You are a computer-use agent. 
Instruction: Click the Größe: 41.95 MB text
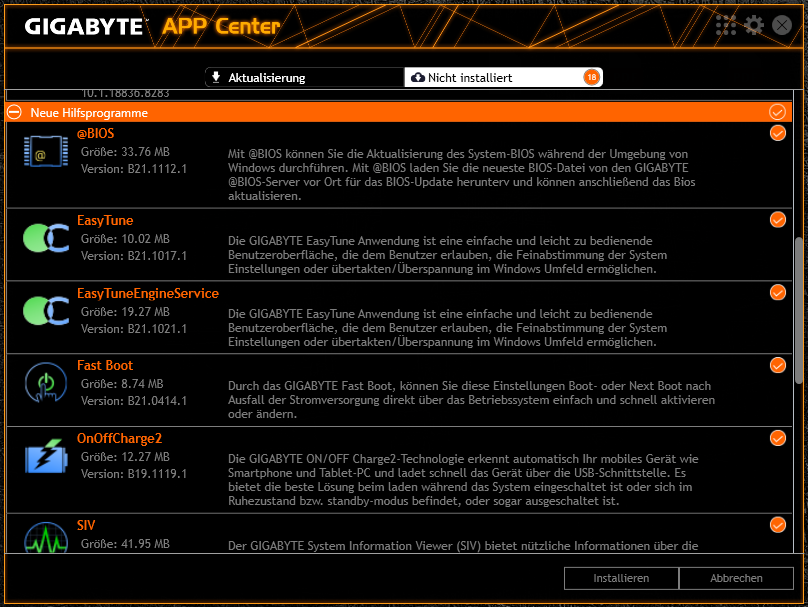coord(125,544)
